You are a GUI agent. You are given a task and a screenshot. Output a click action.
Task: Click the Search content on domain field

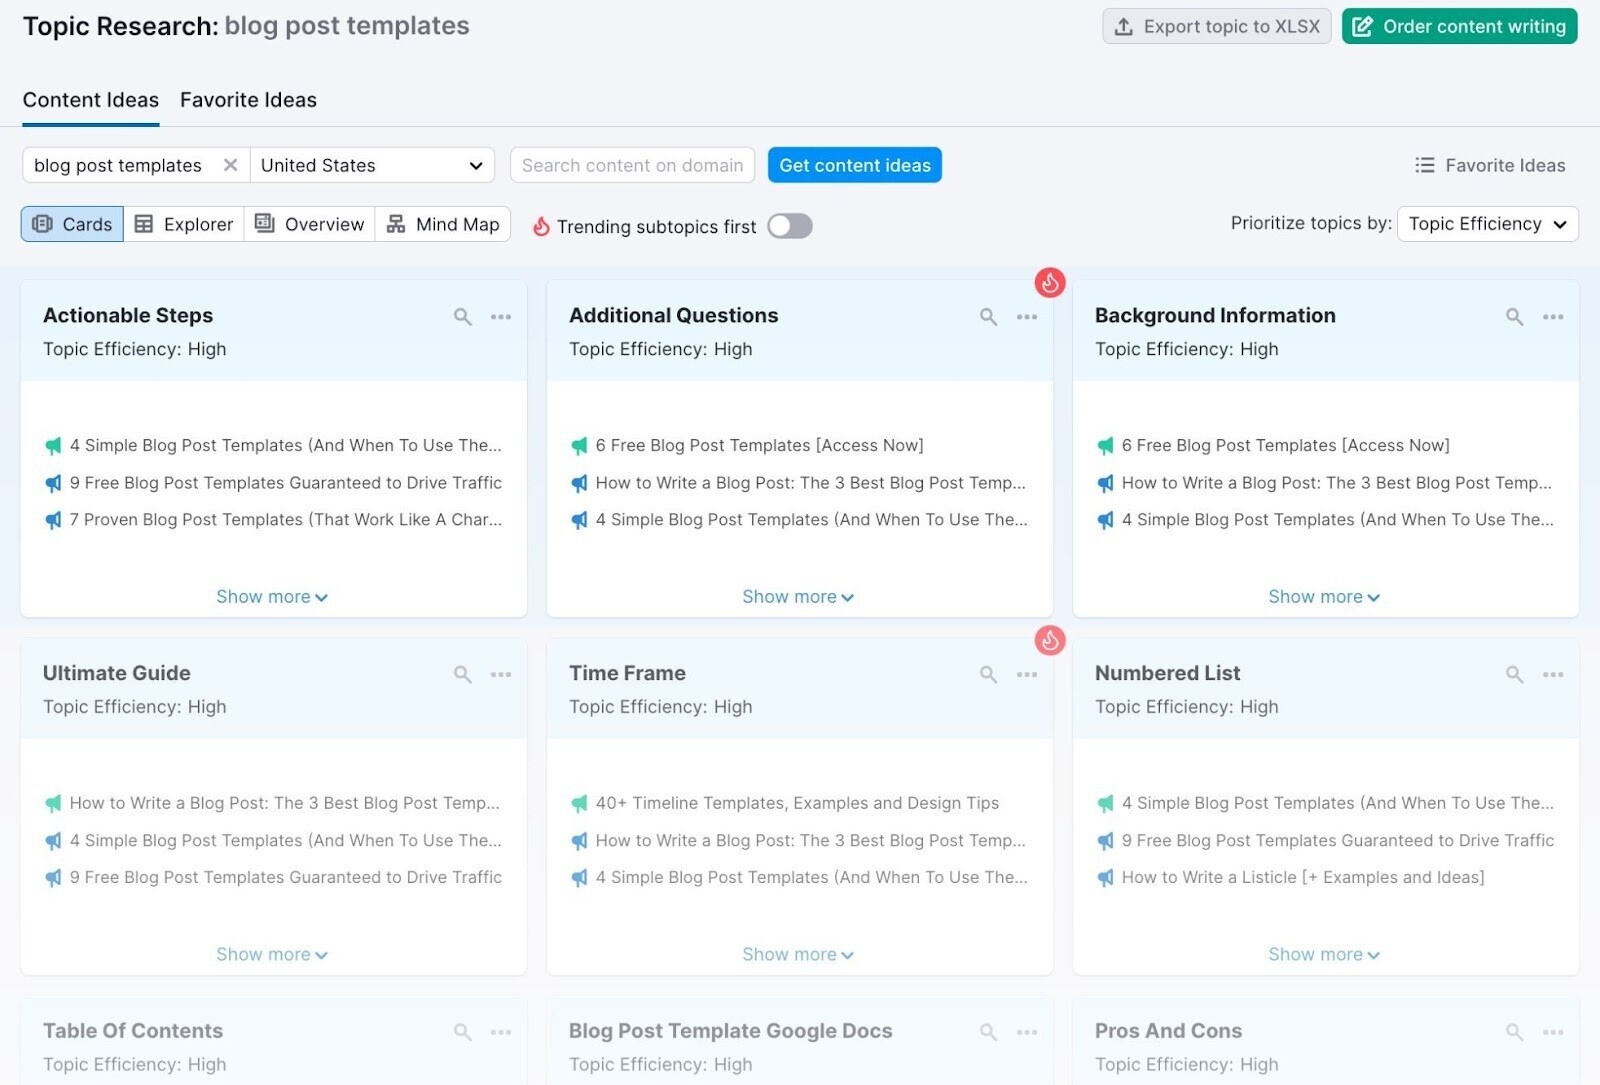click(x=631, y=165)
